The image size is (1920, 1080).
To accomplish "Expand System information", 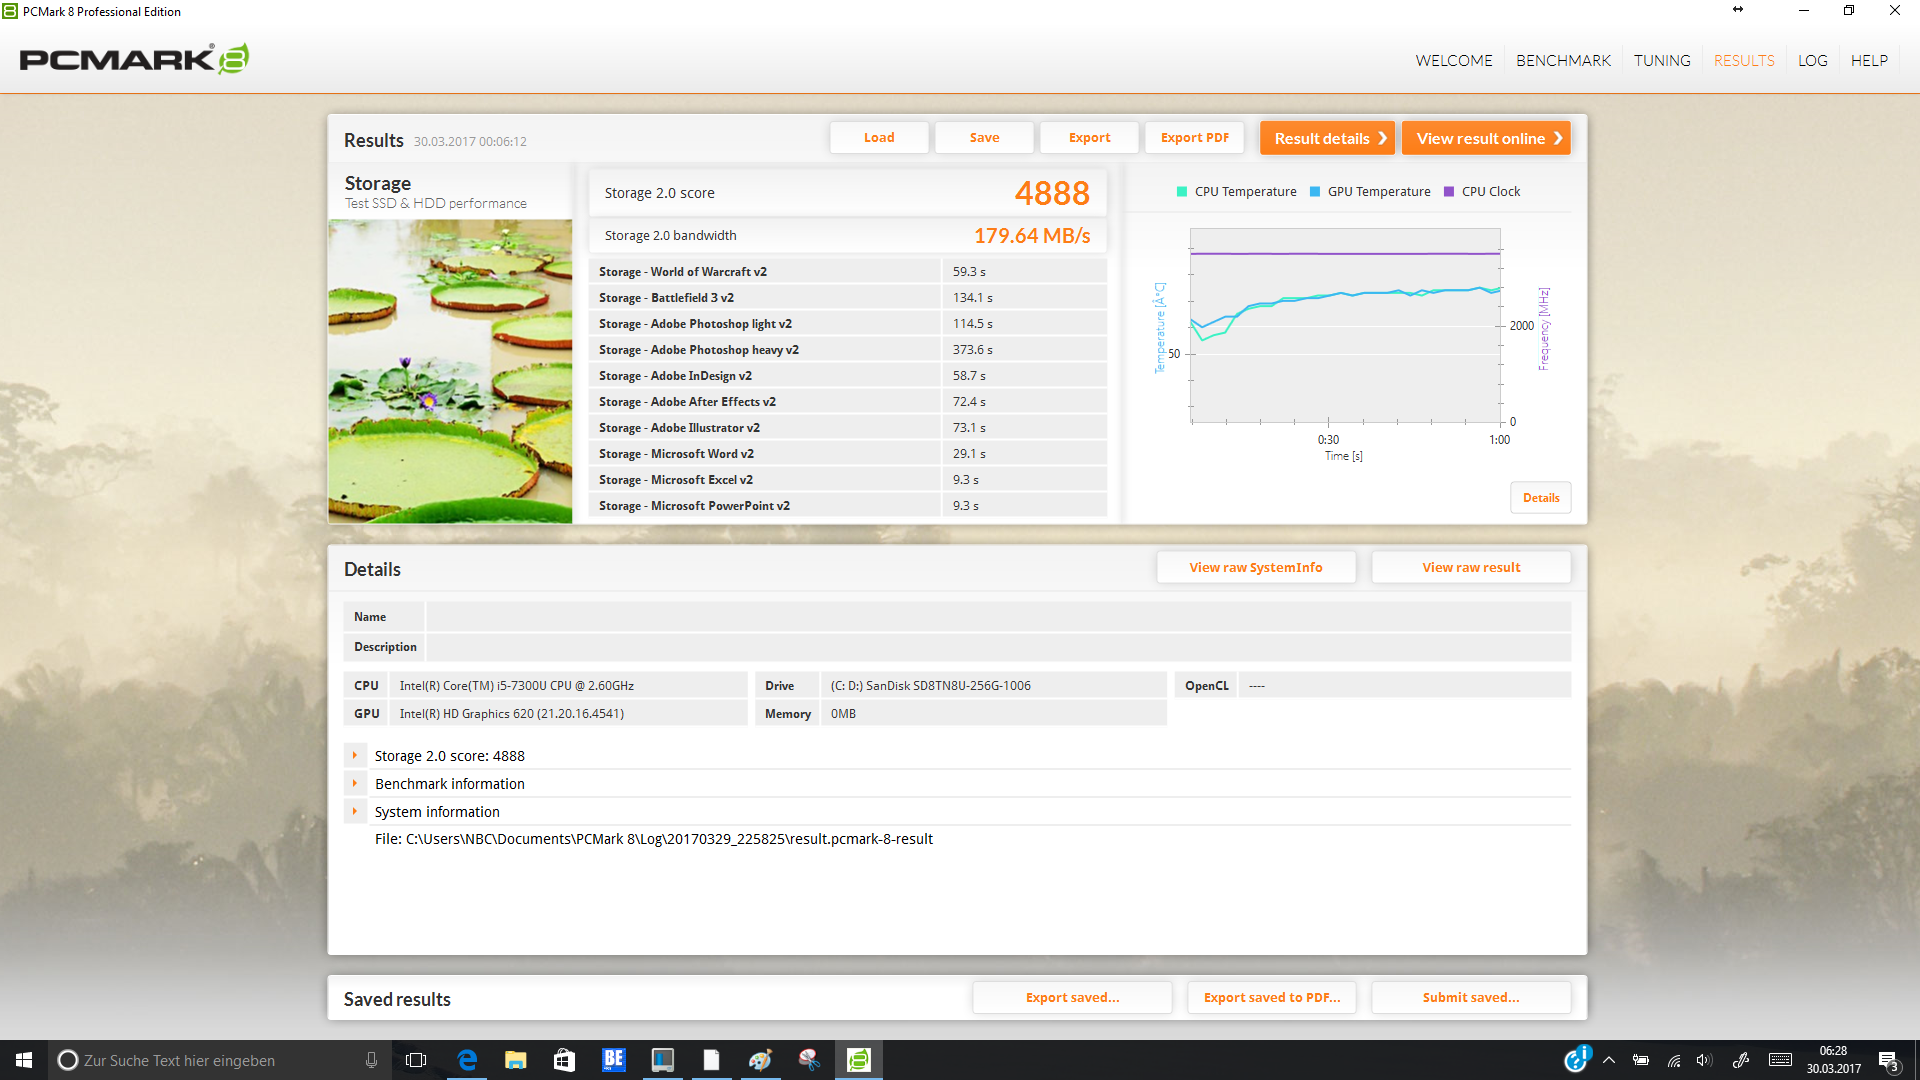I will coord(355,812).
